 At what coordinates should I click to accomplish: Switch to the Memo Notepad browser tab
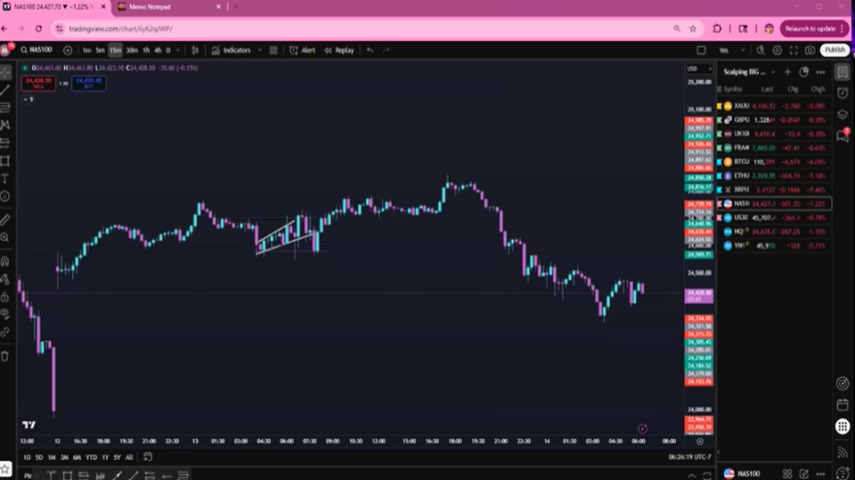coord(150,7)
